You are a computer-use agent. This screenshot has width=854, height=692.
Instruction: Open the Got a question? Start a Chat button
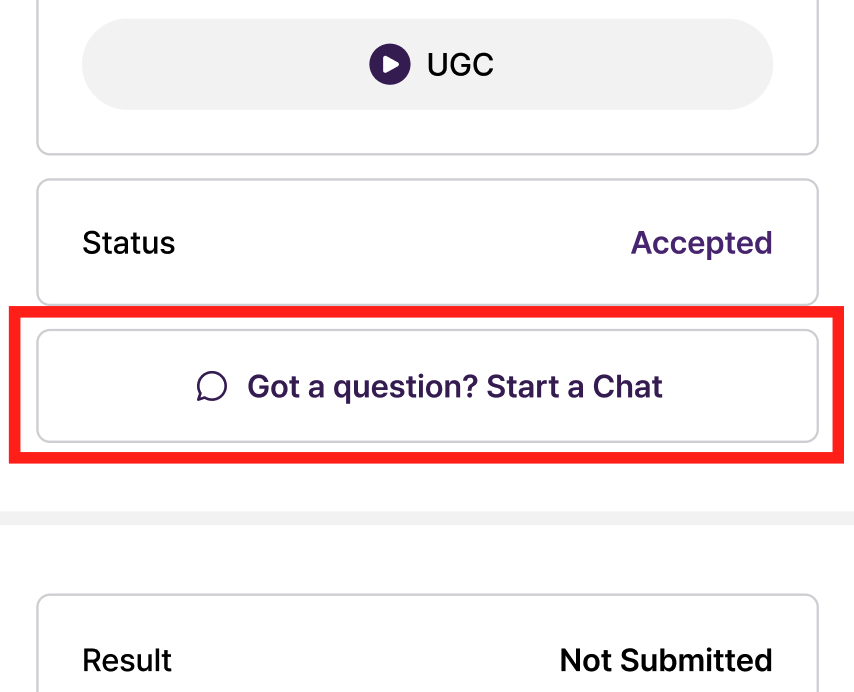tap(427, 386)
